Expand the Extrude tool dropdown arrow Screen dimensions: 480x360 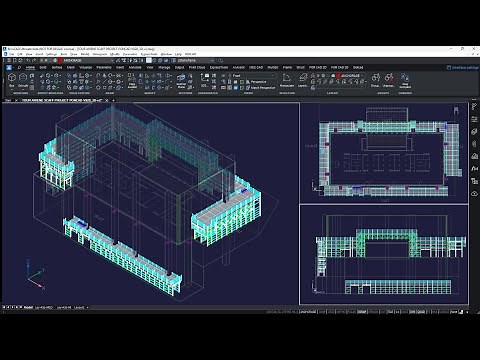[23, 89]
